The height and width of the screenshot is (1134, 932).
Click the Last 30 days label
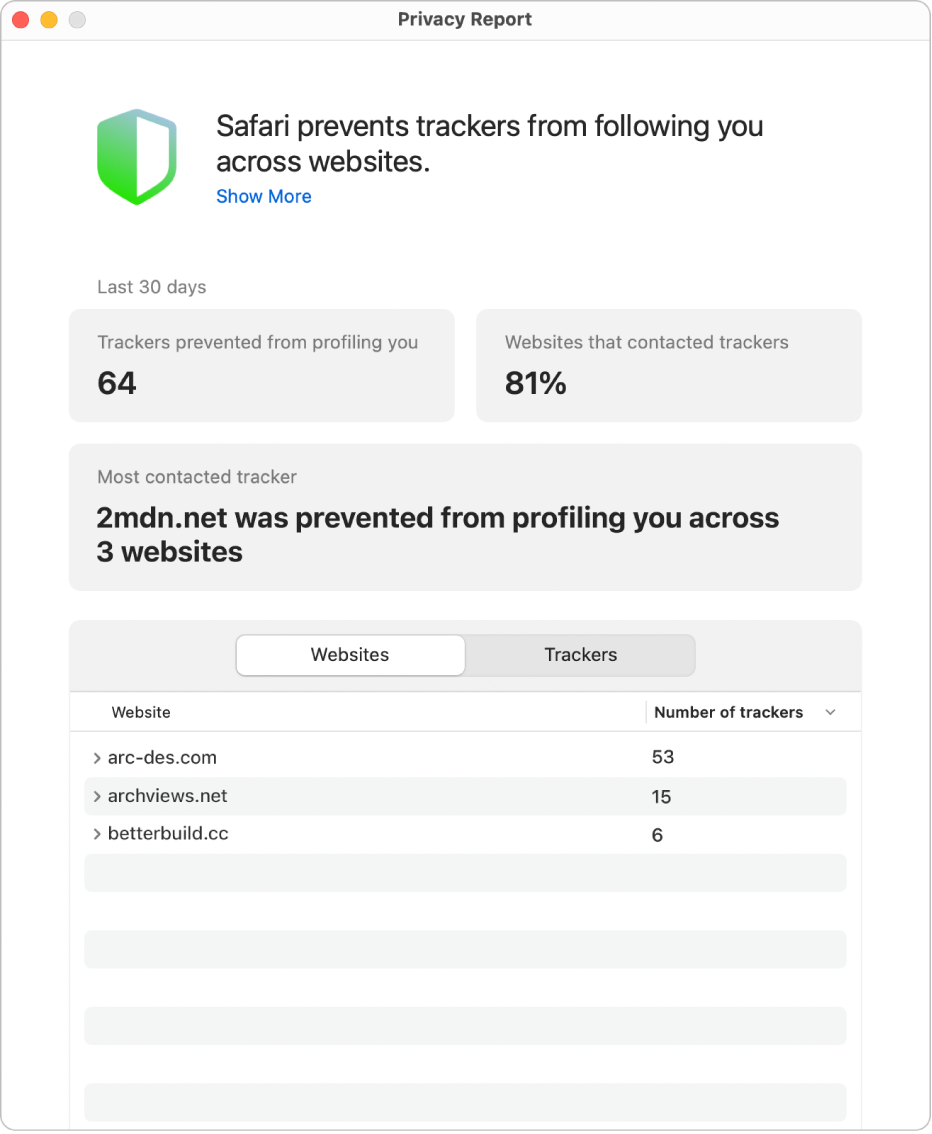[x=151, y=287]
